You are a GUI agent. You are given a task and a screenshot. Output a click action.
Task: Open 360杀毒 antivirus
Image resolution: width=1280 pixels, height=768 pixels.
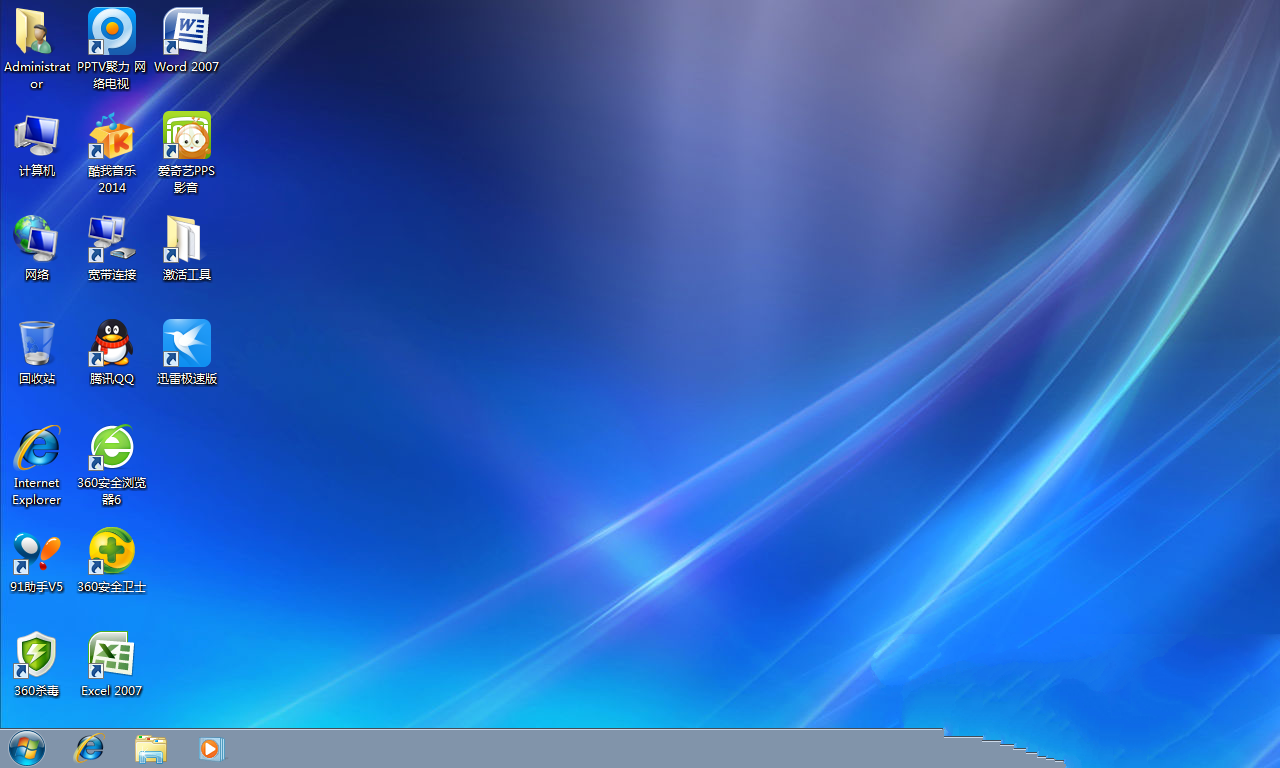pyautogui.click(x=36, y=655)
